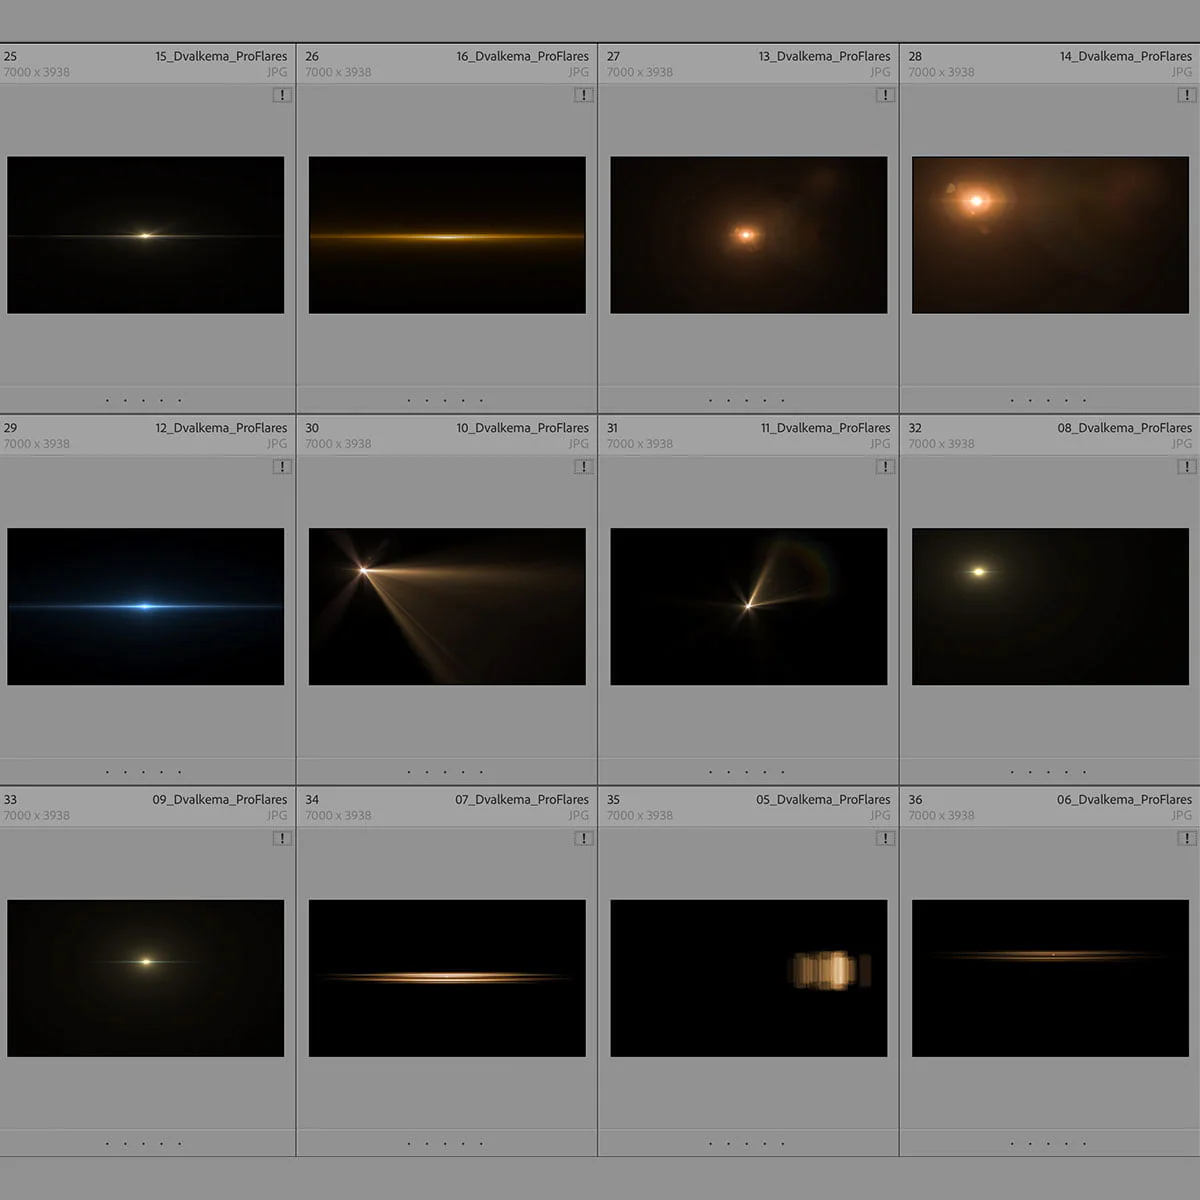
Task: Click index number 29 in grid cell
Action: (x=10, y=428)
